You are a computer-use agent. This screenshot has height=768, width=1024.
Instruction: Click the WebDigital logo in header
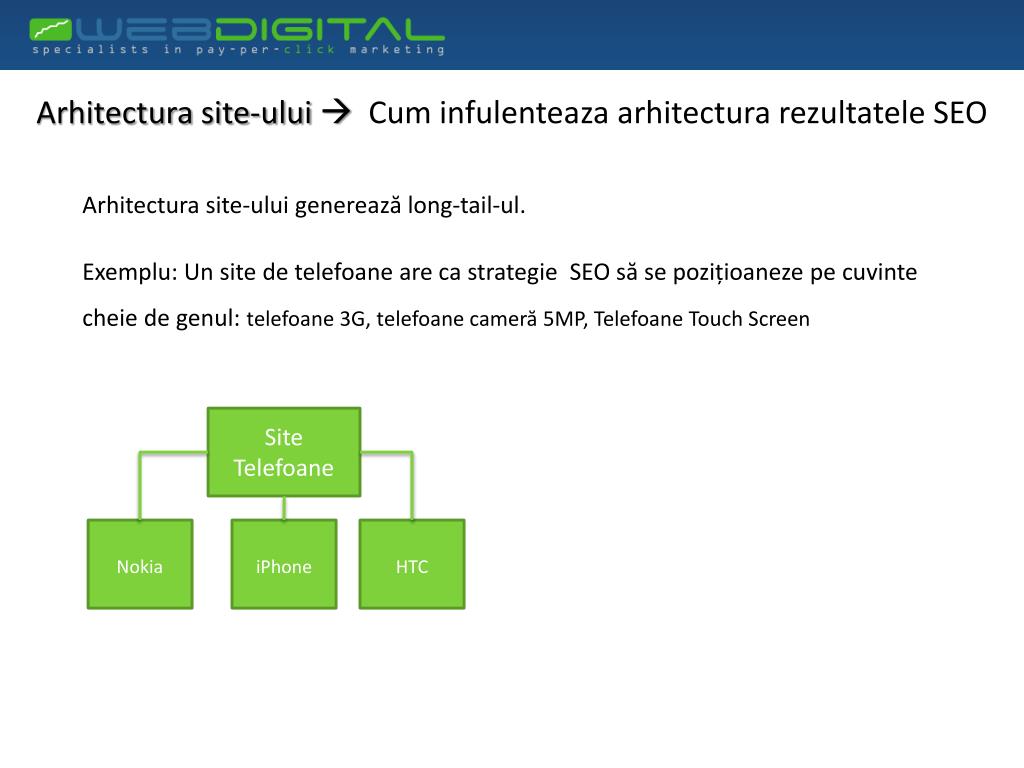click(x=237, y=36)
